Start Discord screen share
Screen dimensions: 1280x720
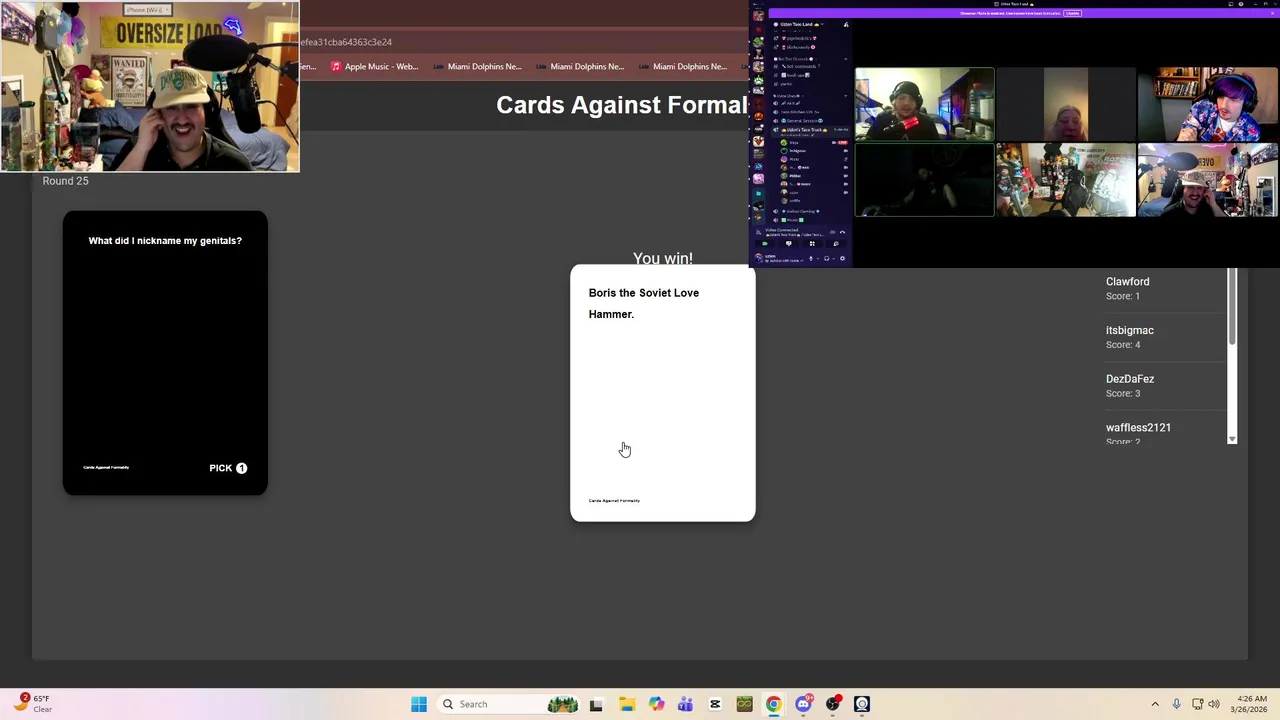pyautogui.click(x=789, y=244)
